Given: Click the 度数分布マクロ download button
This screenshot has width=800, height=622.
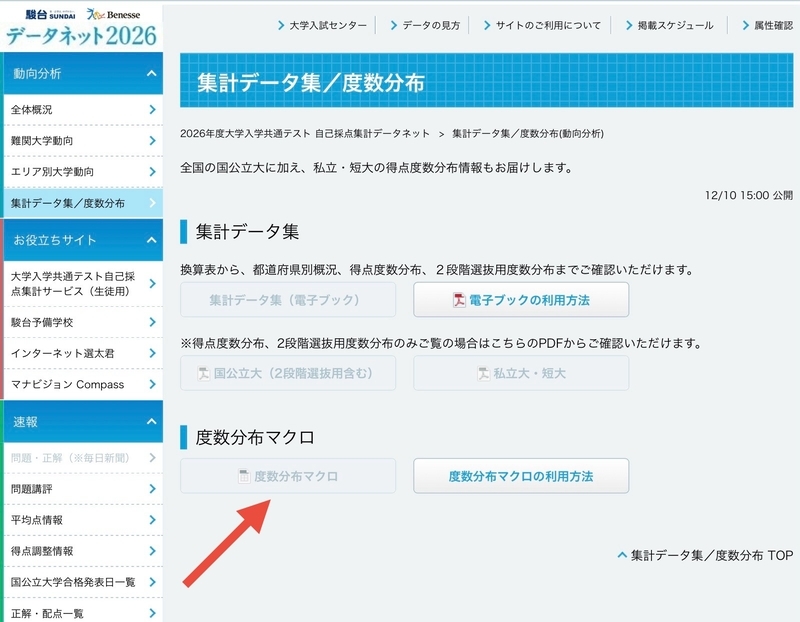Looking at the screenshot, I should [288, 476].
